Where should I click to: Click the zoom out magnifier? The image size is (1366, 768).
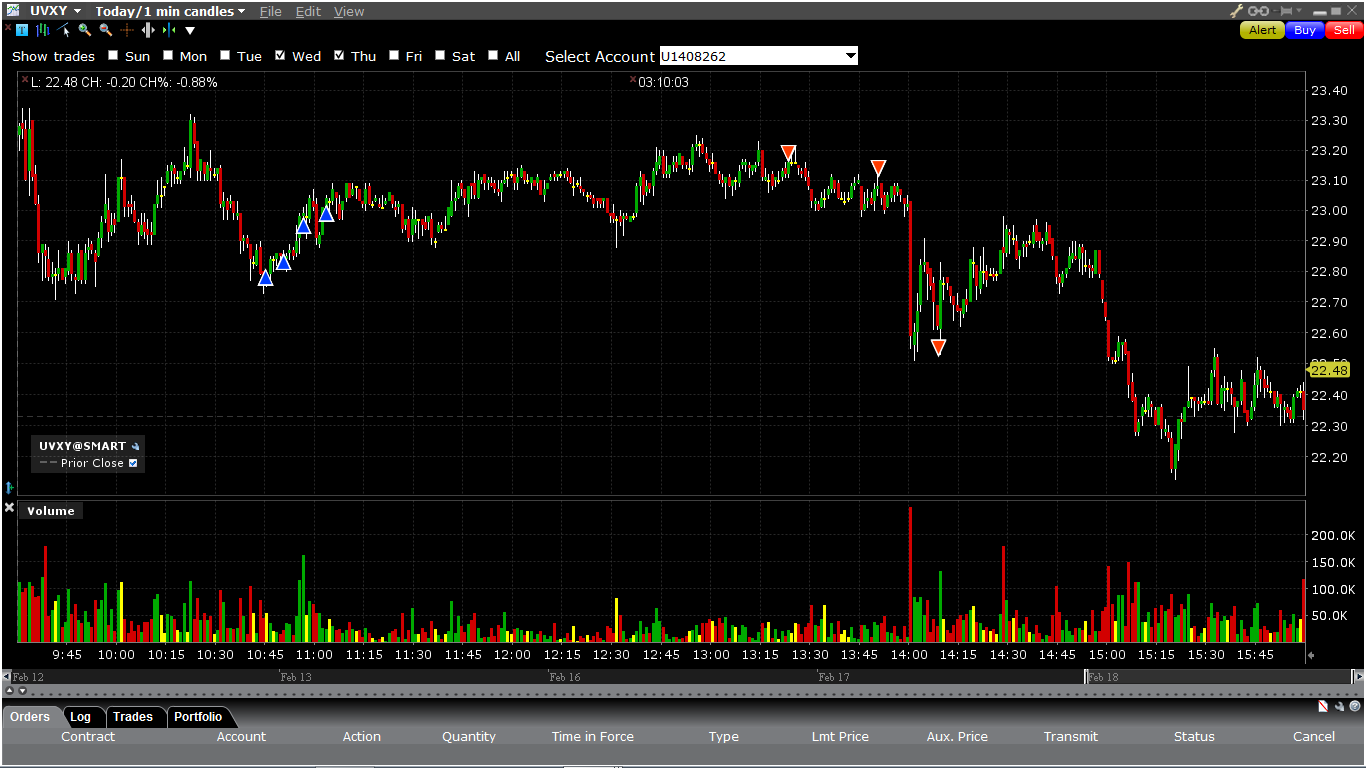click(106, 30)
